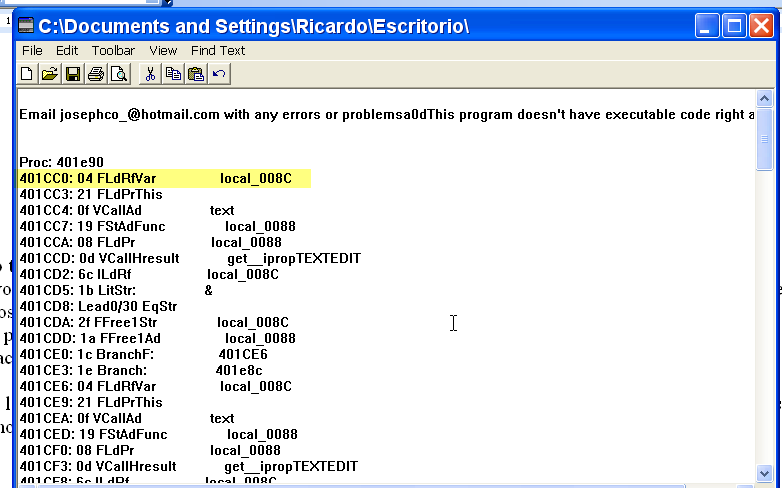The width and height of the screenshot is (782, 488).
Task: Open Print Preview from the toolbar
Action: 119,73
